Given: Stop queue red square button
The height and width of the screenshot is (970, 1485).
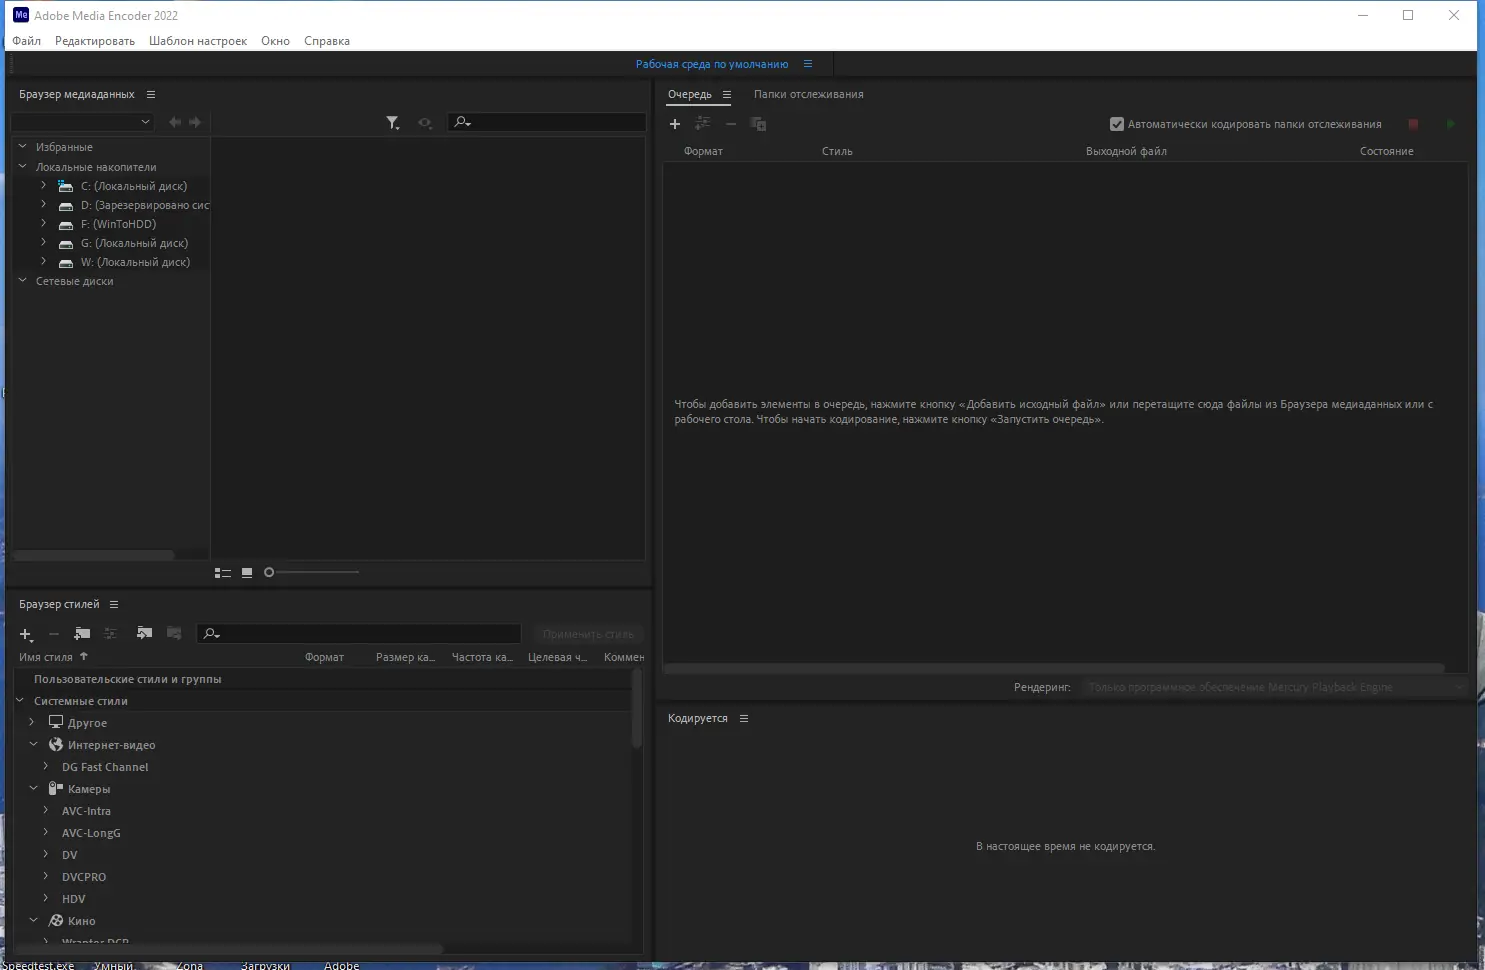Looking at the screenshot, I should pyautogui.click(x=1413, y=124).
